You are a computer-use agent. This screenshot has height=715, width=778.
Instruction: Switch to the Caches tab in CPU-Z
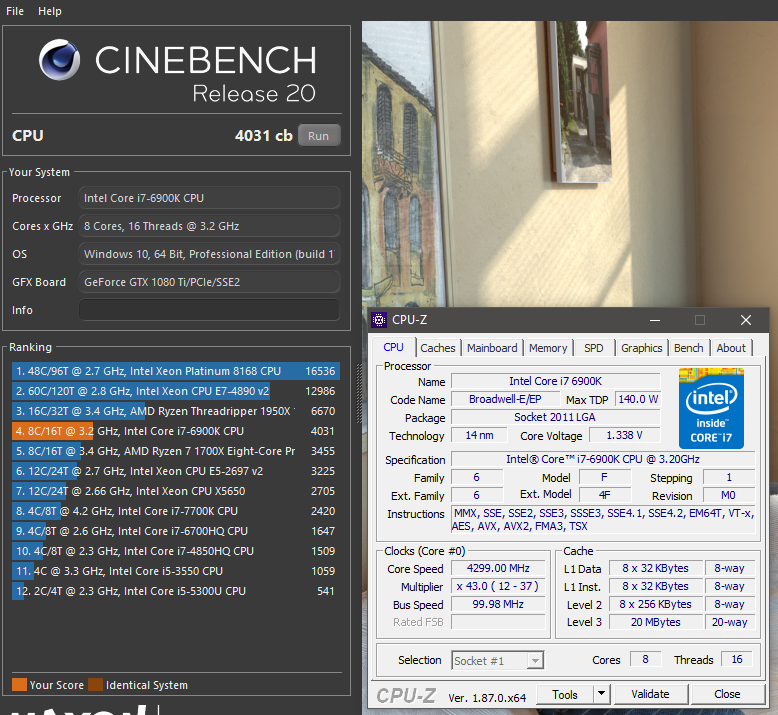(x=438, y=348)
